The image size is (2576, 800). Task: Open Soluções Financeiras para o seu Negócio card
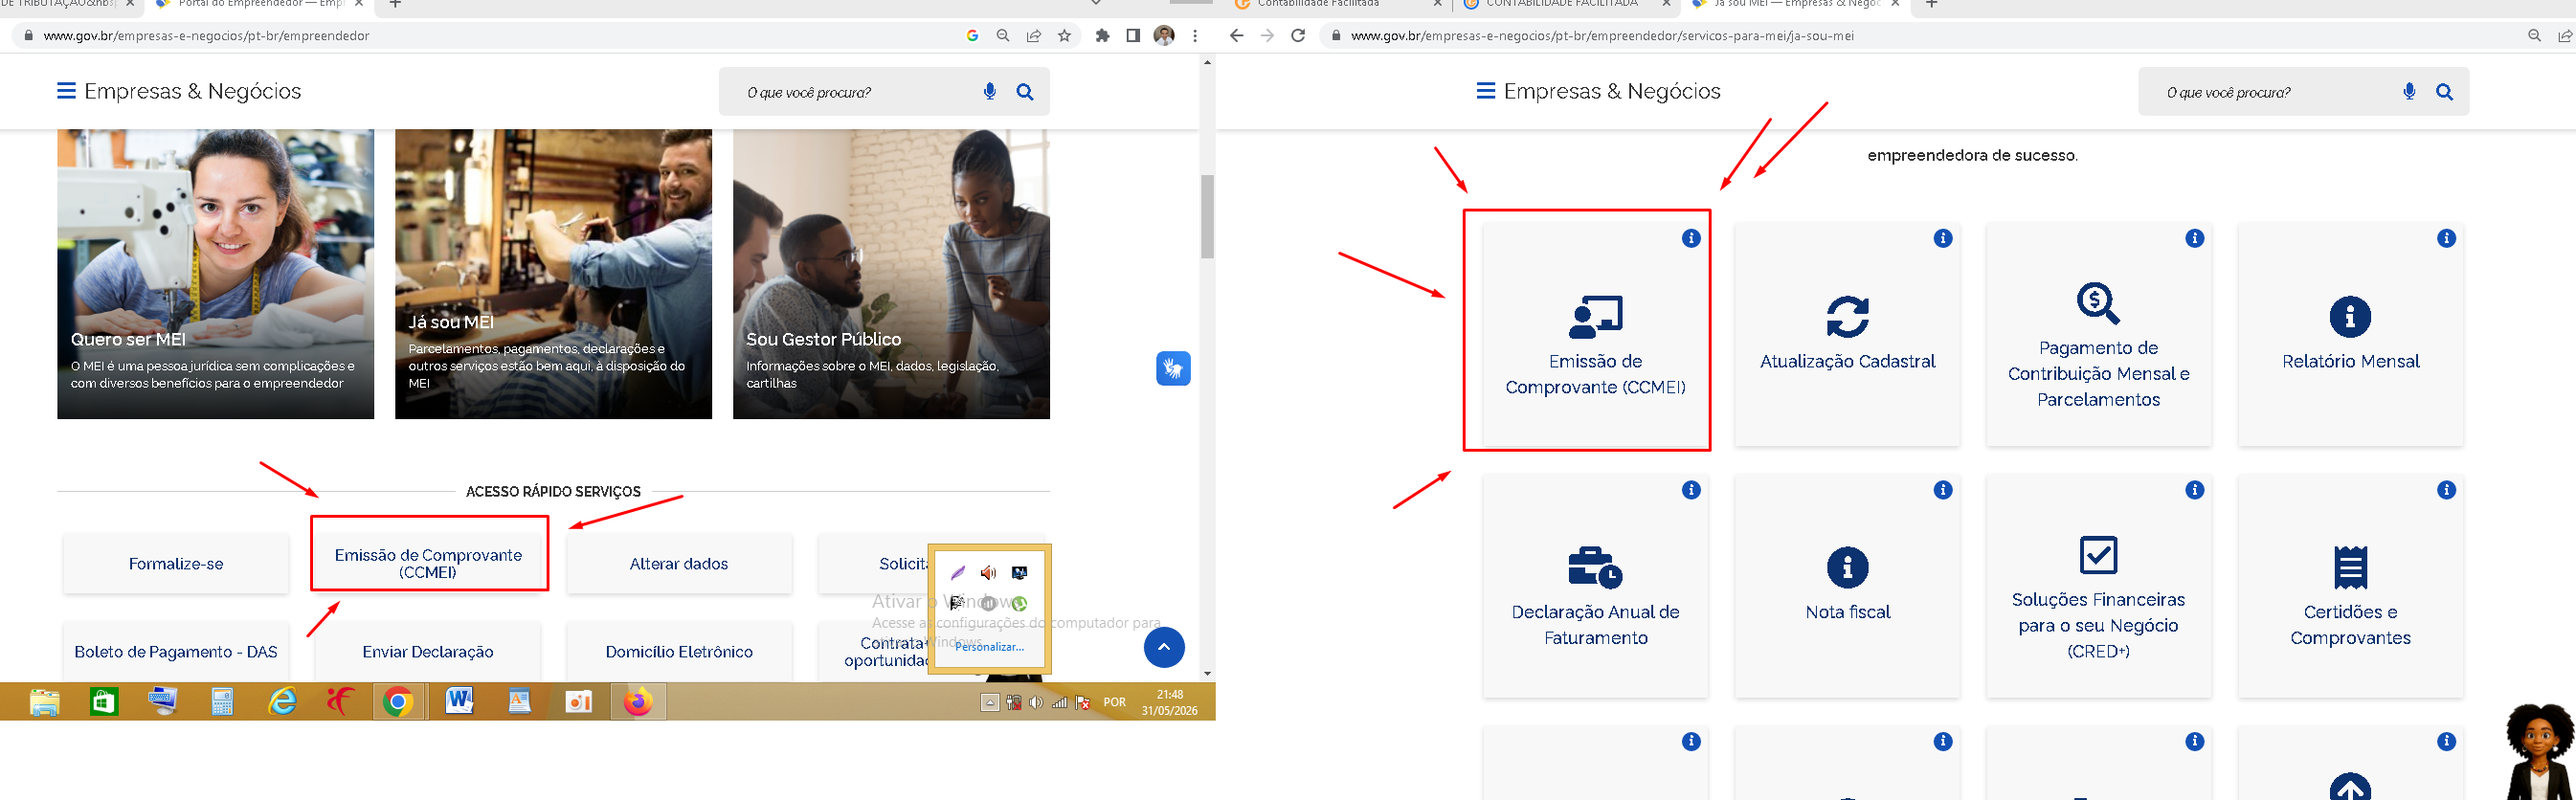click(2098, 585)
